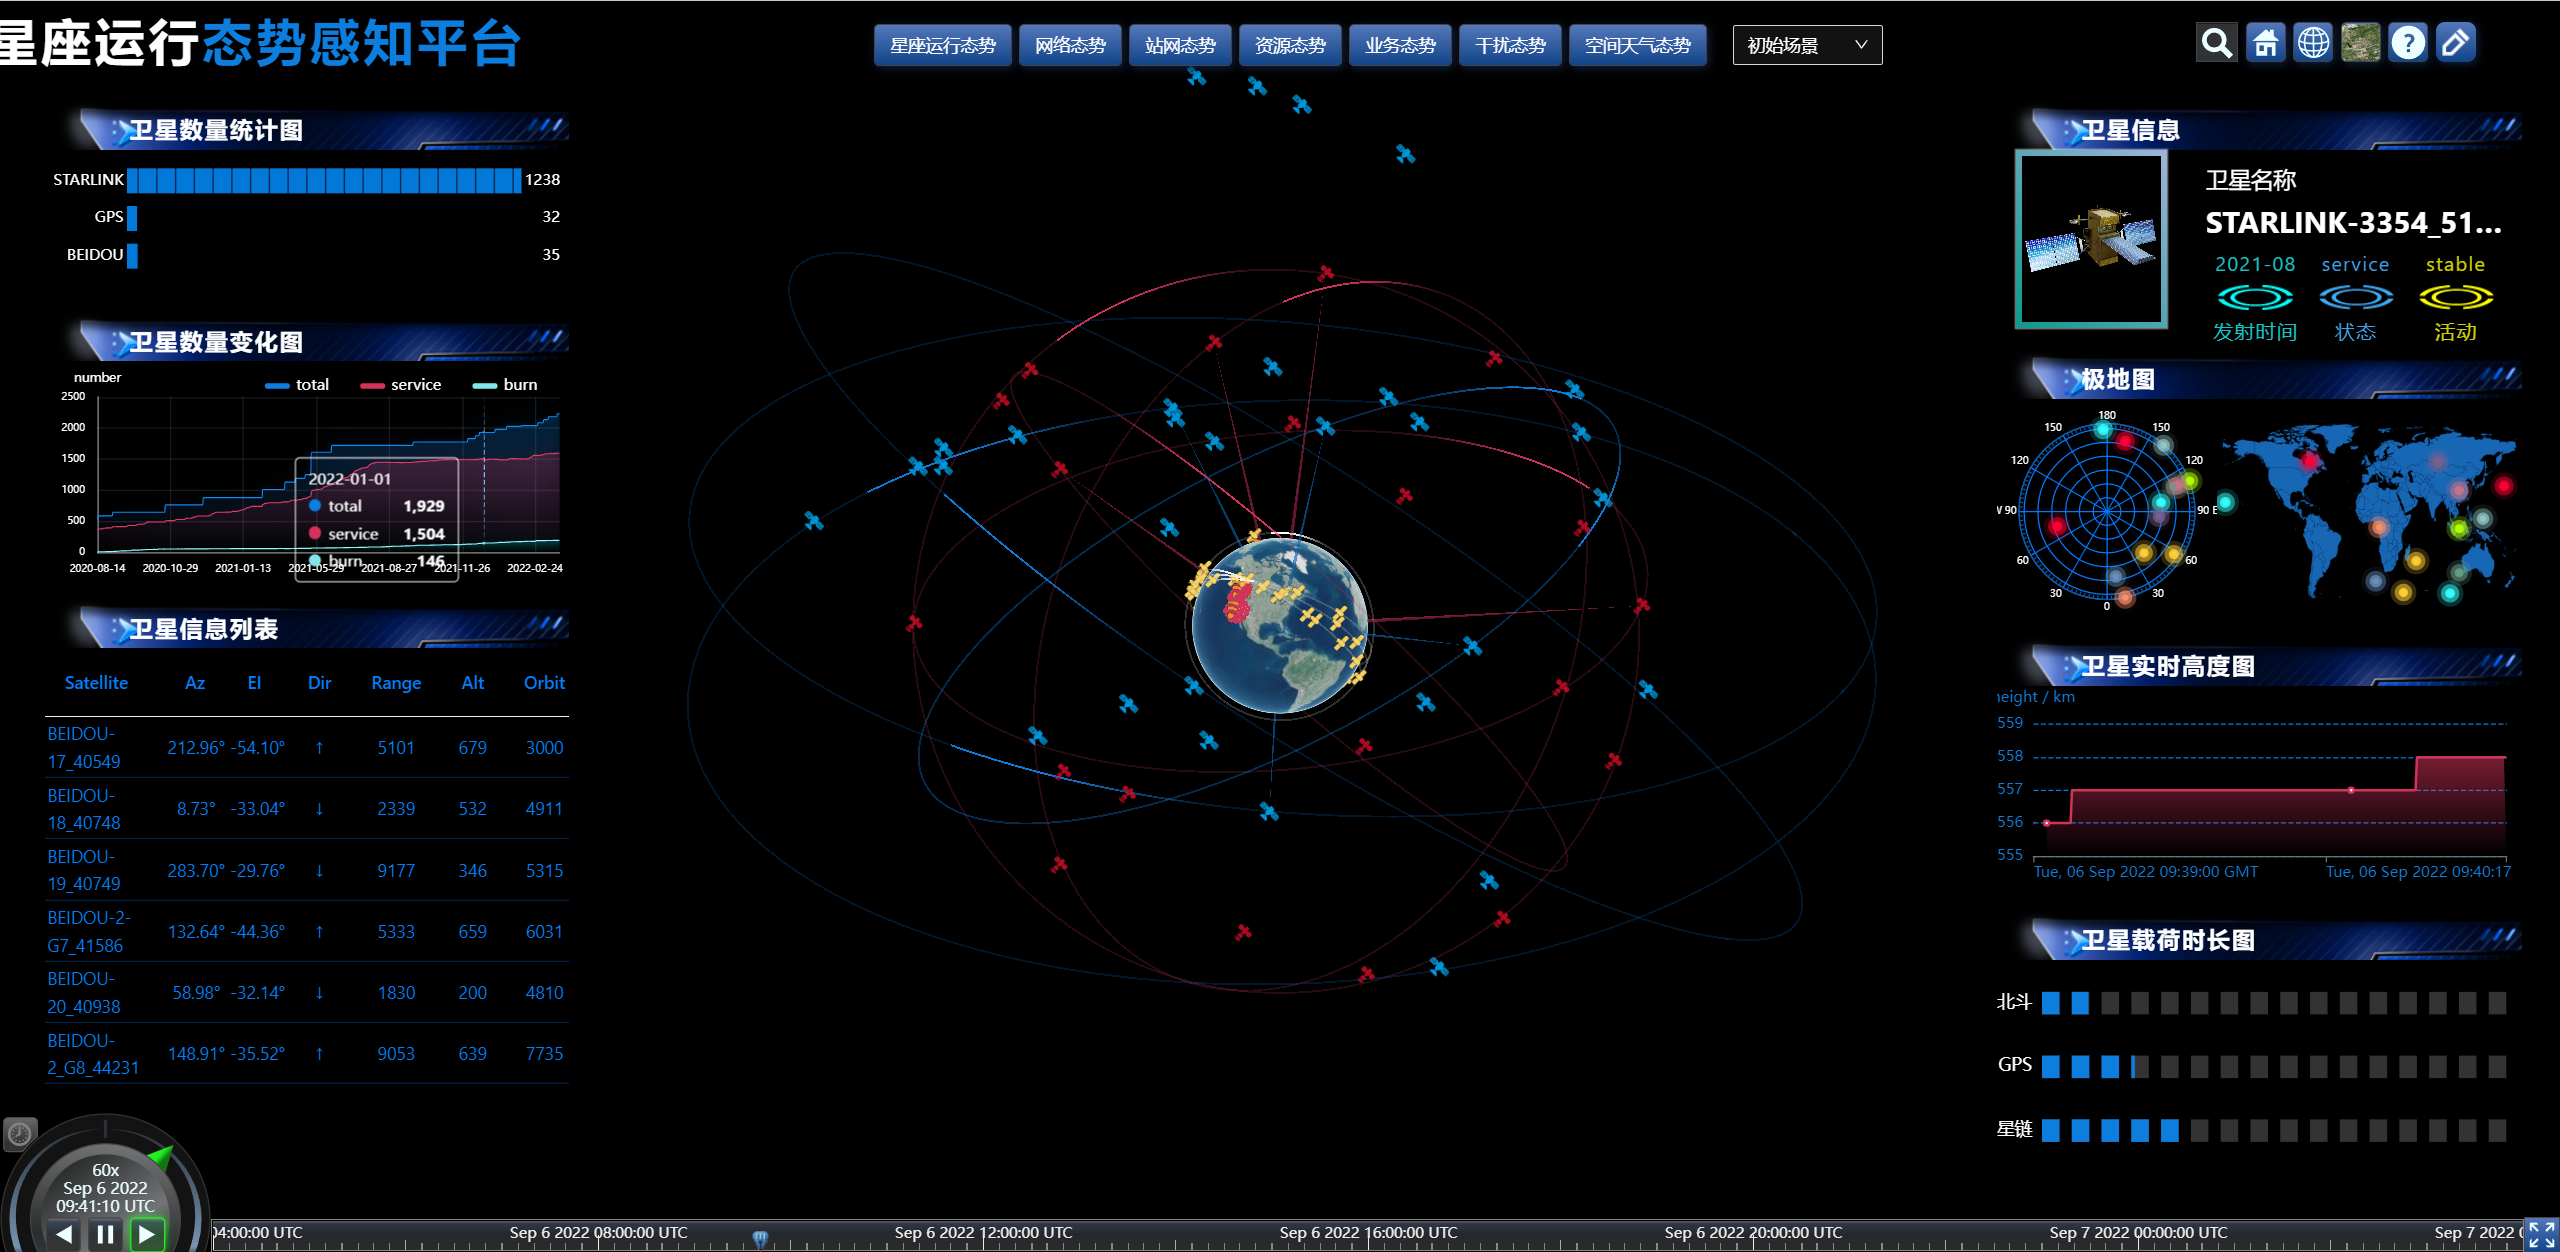2560x1252 pixels.
Task: Toggle the service series in chart legend
Action: click(401, 385)
